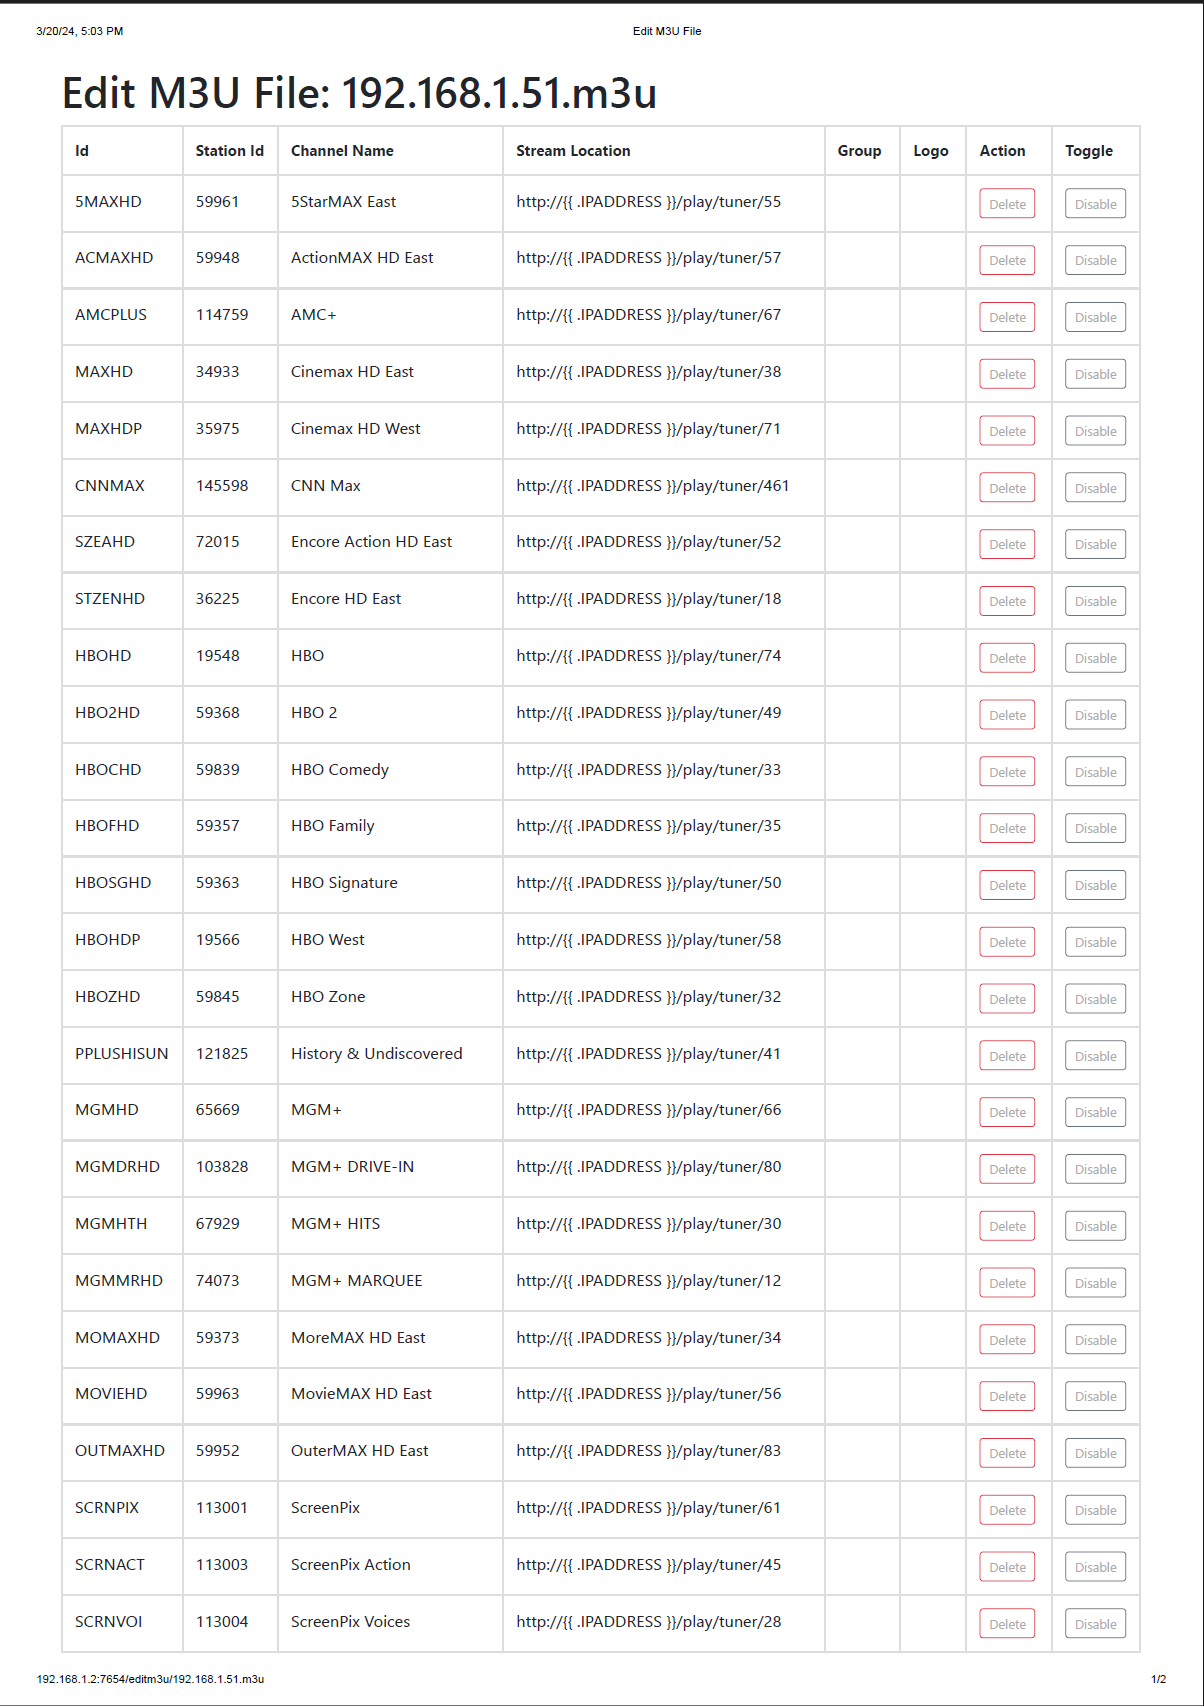Screen dimensions: 1204x1706
Task: Delete the CNN Max channel
Action: tap(1007, 488)
